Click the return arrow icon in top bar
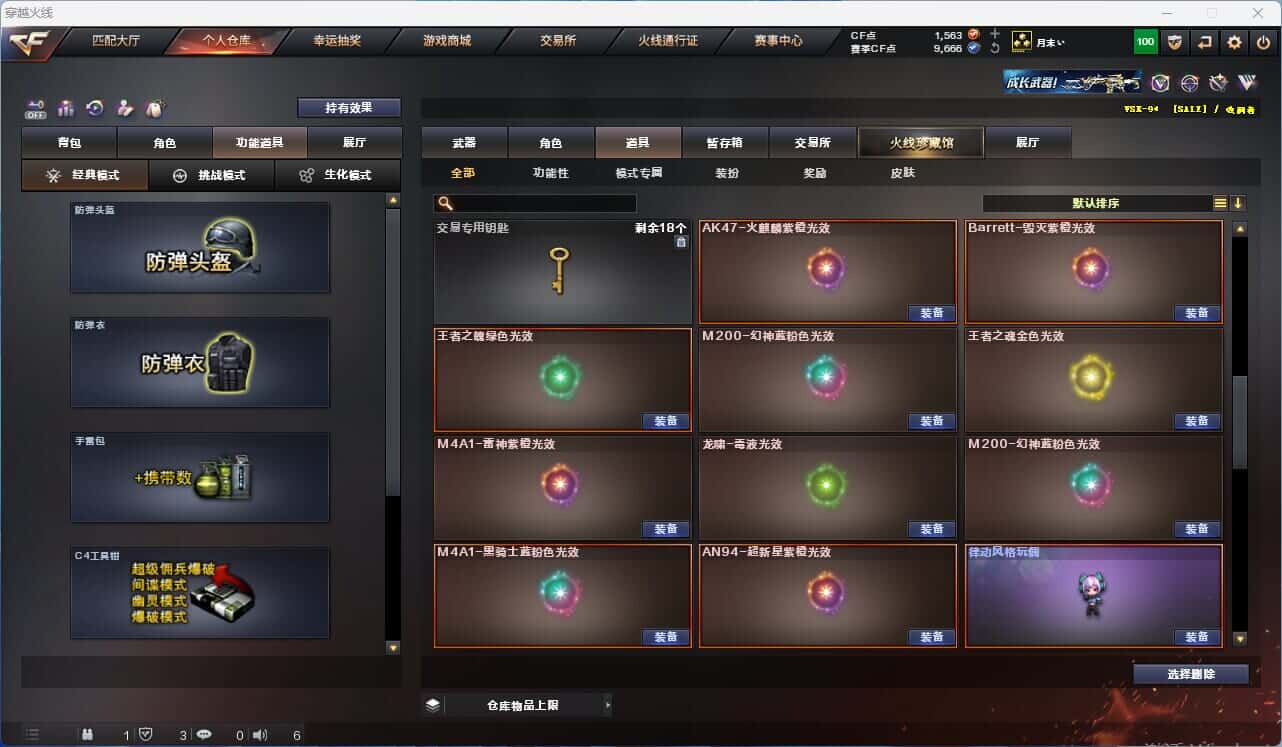1282x747 pixels. pos(1205,42)
